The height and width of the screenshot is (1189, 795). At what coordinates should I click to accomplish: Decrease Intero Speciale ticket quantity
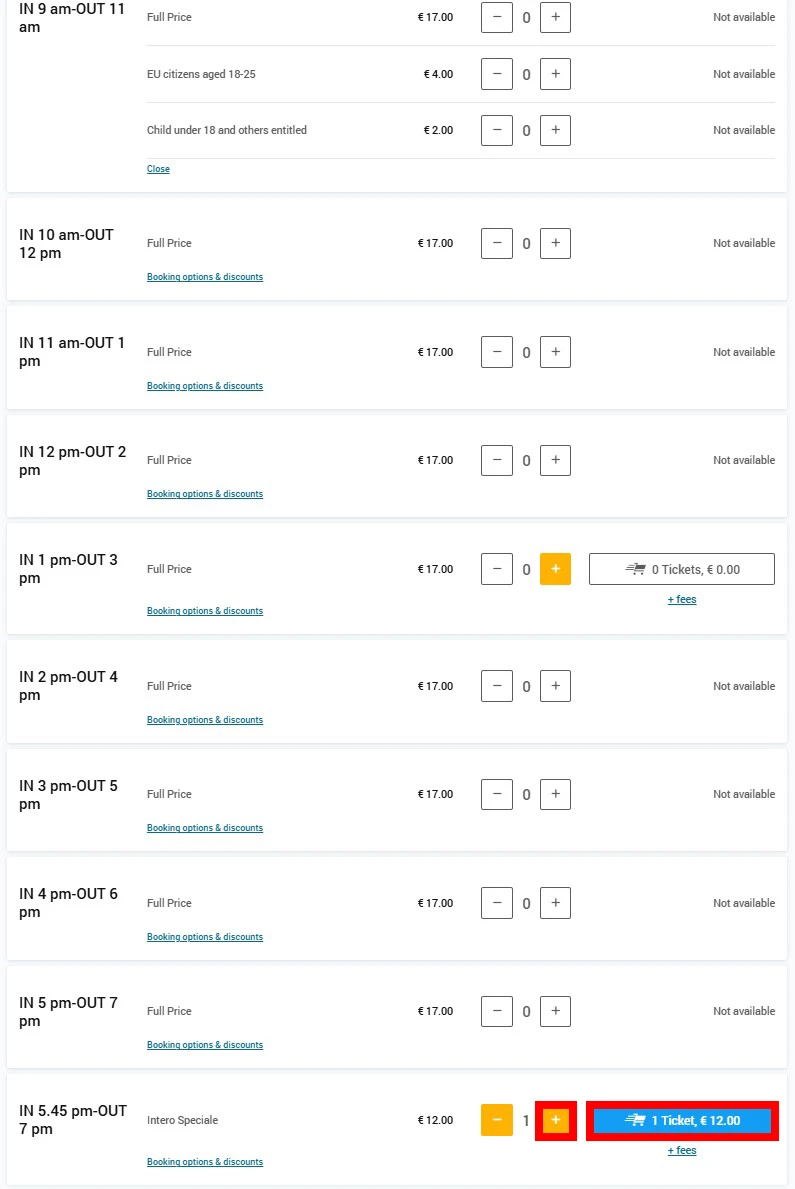(x=497, y=1120)
